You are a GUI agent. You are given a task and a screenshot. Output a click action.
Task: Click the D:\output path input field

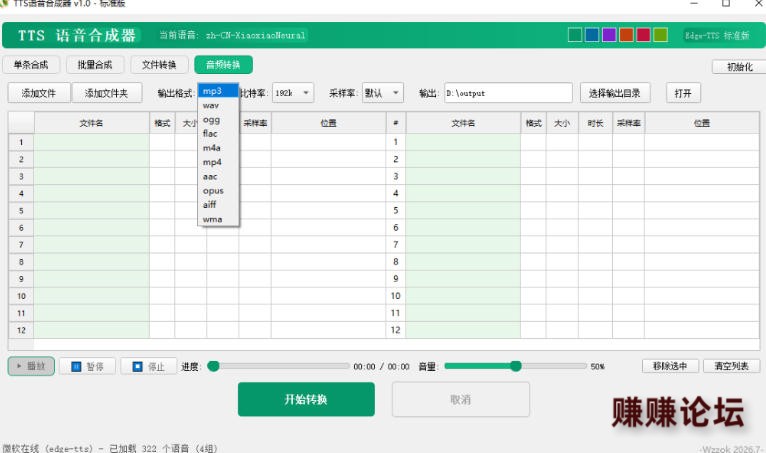[x=508, y=93]
